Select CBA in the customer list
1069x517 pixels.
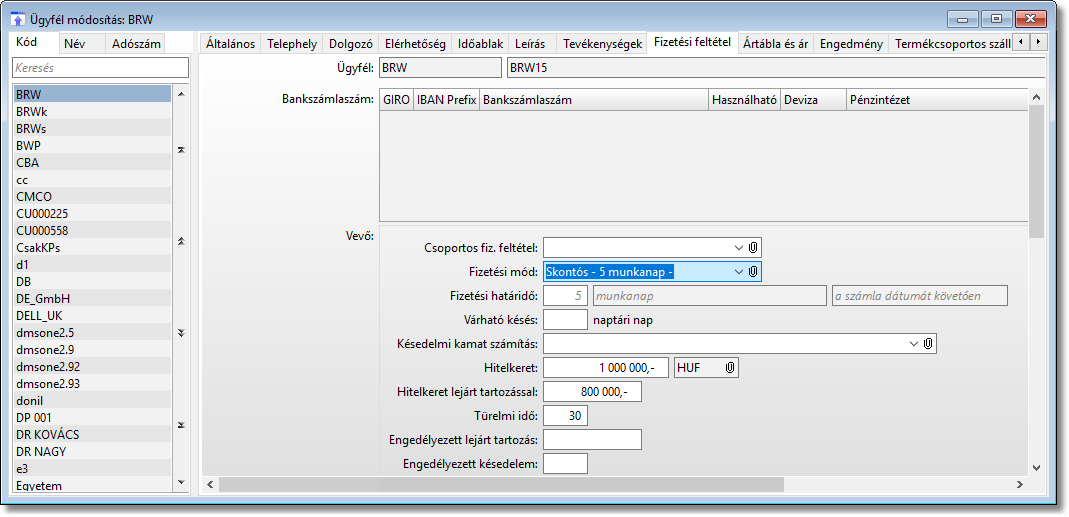93,162
